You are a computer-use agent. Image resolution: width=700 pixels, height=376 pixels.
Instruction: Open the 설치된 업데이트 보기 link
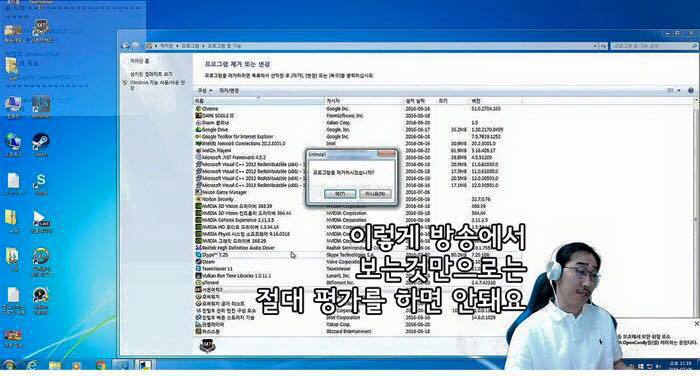(x=151, y=74)
